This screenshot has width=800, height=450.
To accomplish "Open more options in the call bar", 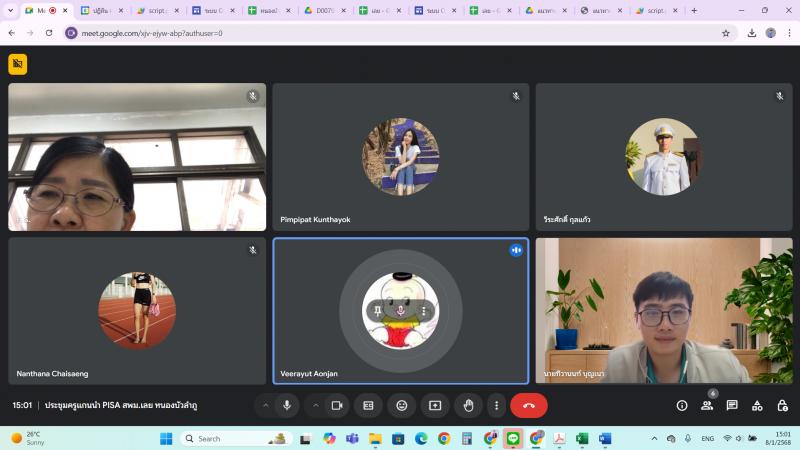I will (x=496, y=406).
